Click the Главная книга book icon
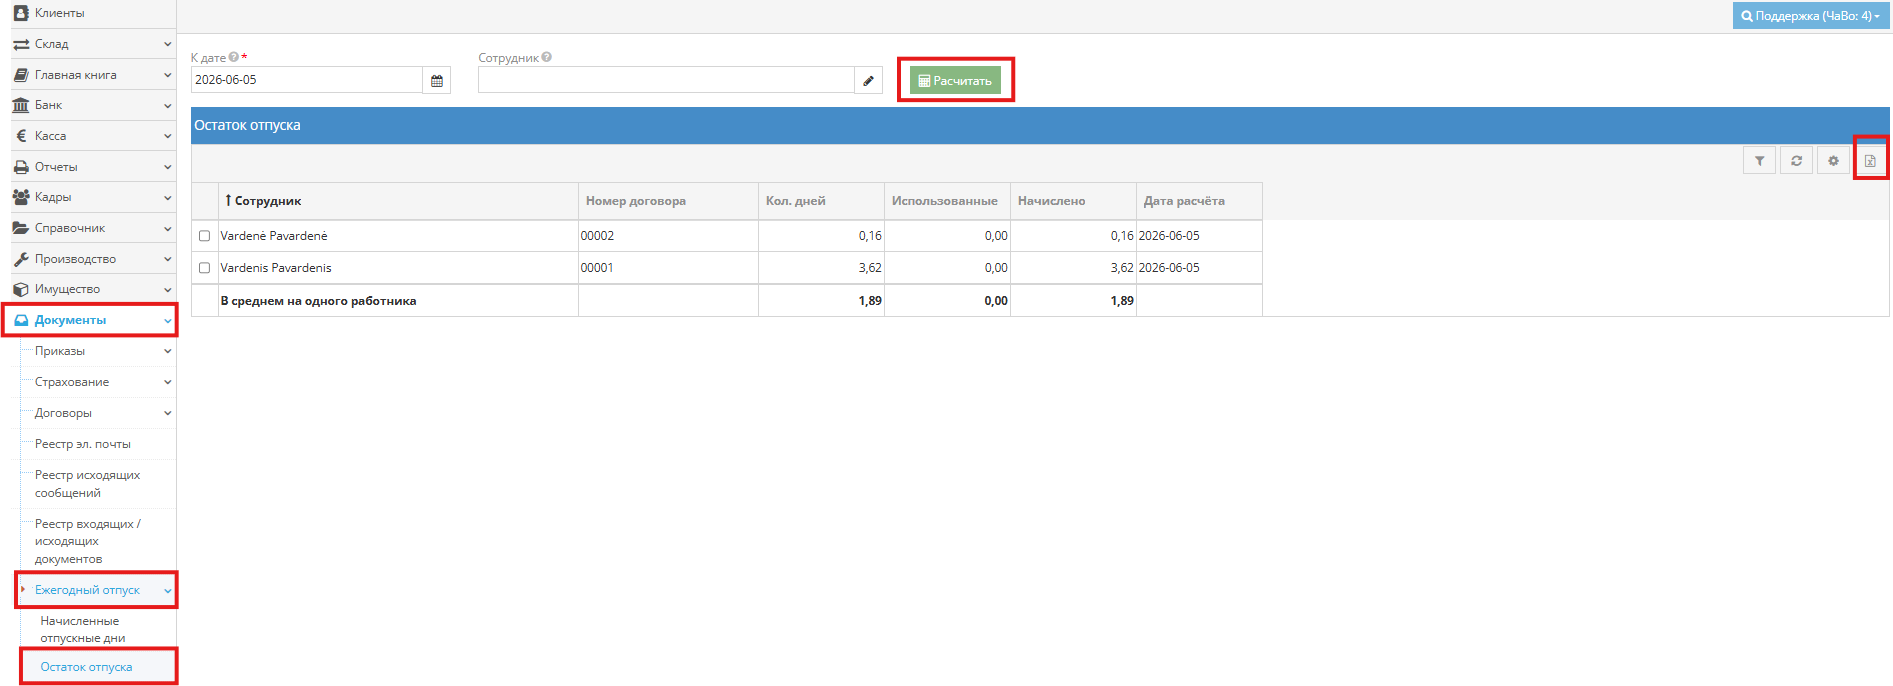 pos(21,75)
